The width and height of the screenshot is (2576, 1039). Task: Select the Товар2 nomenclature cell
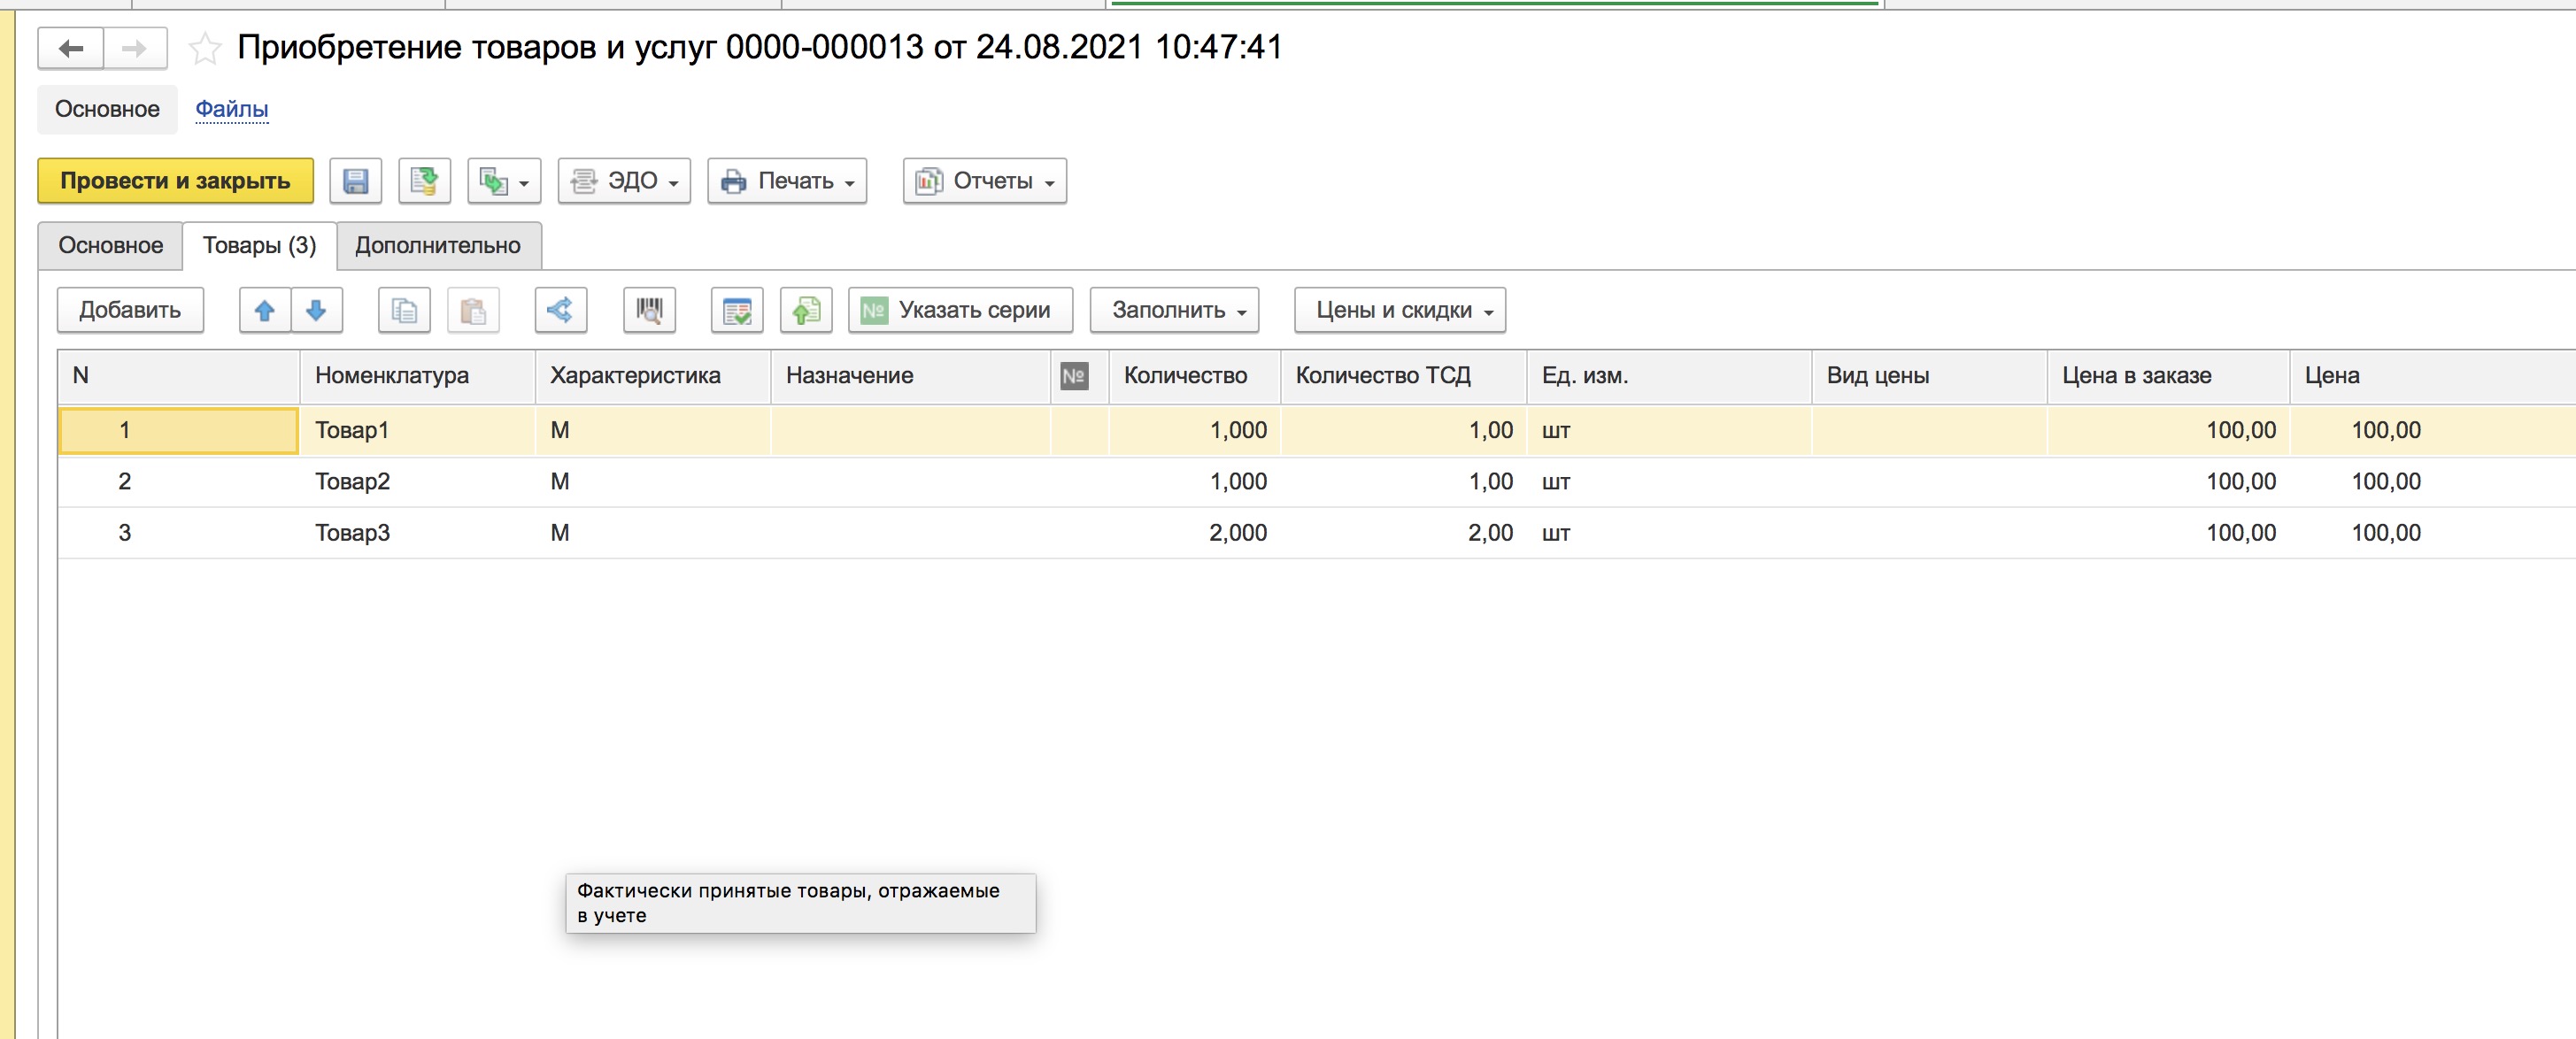417,482
